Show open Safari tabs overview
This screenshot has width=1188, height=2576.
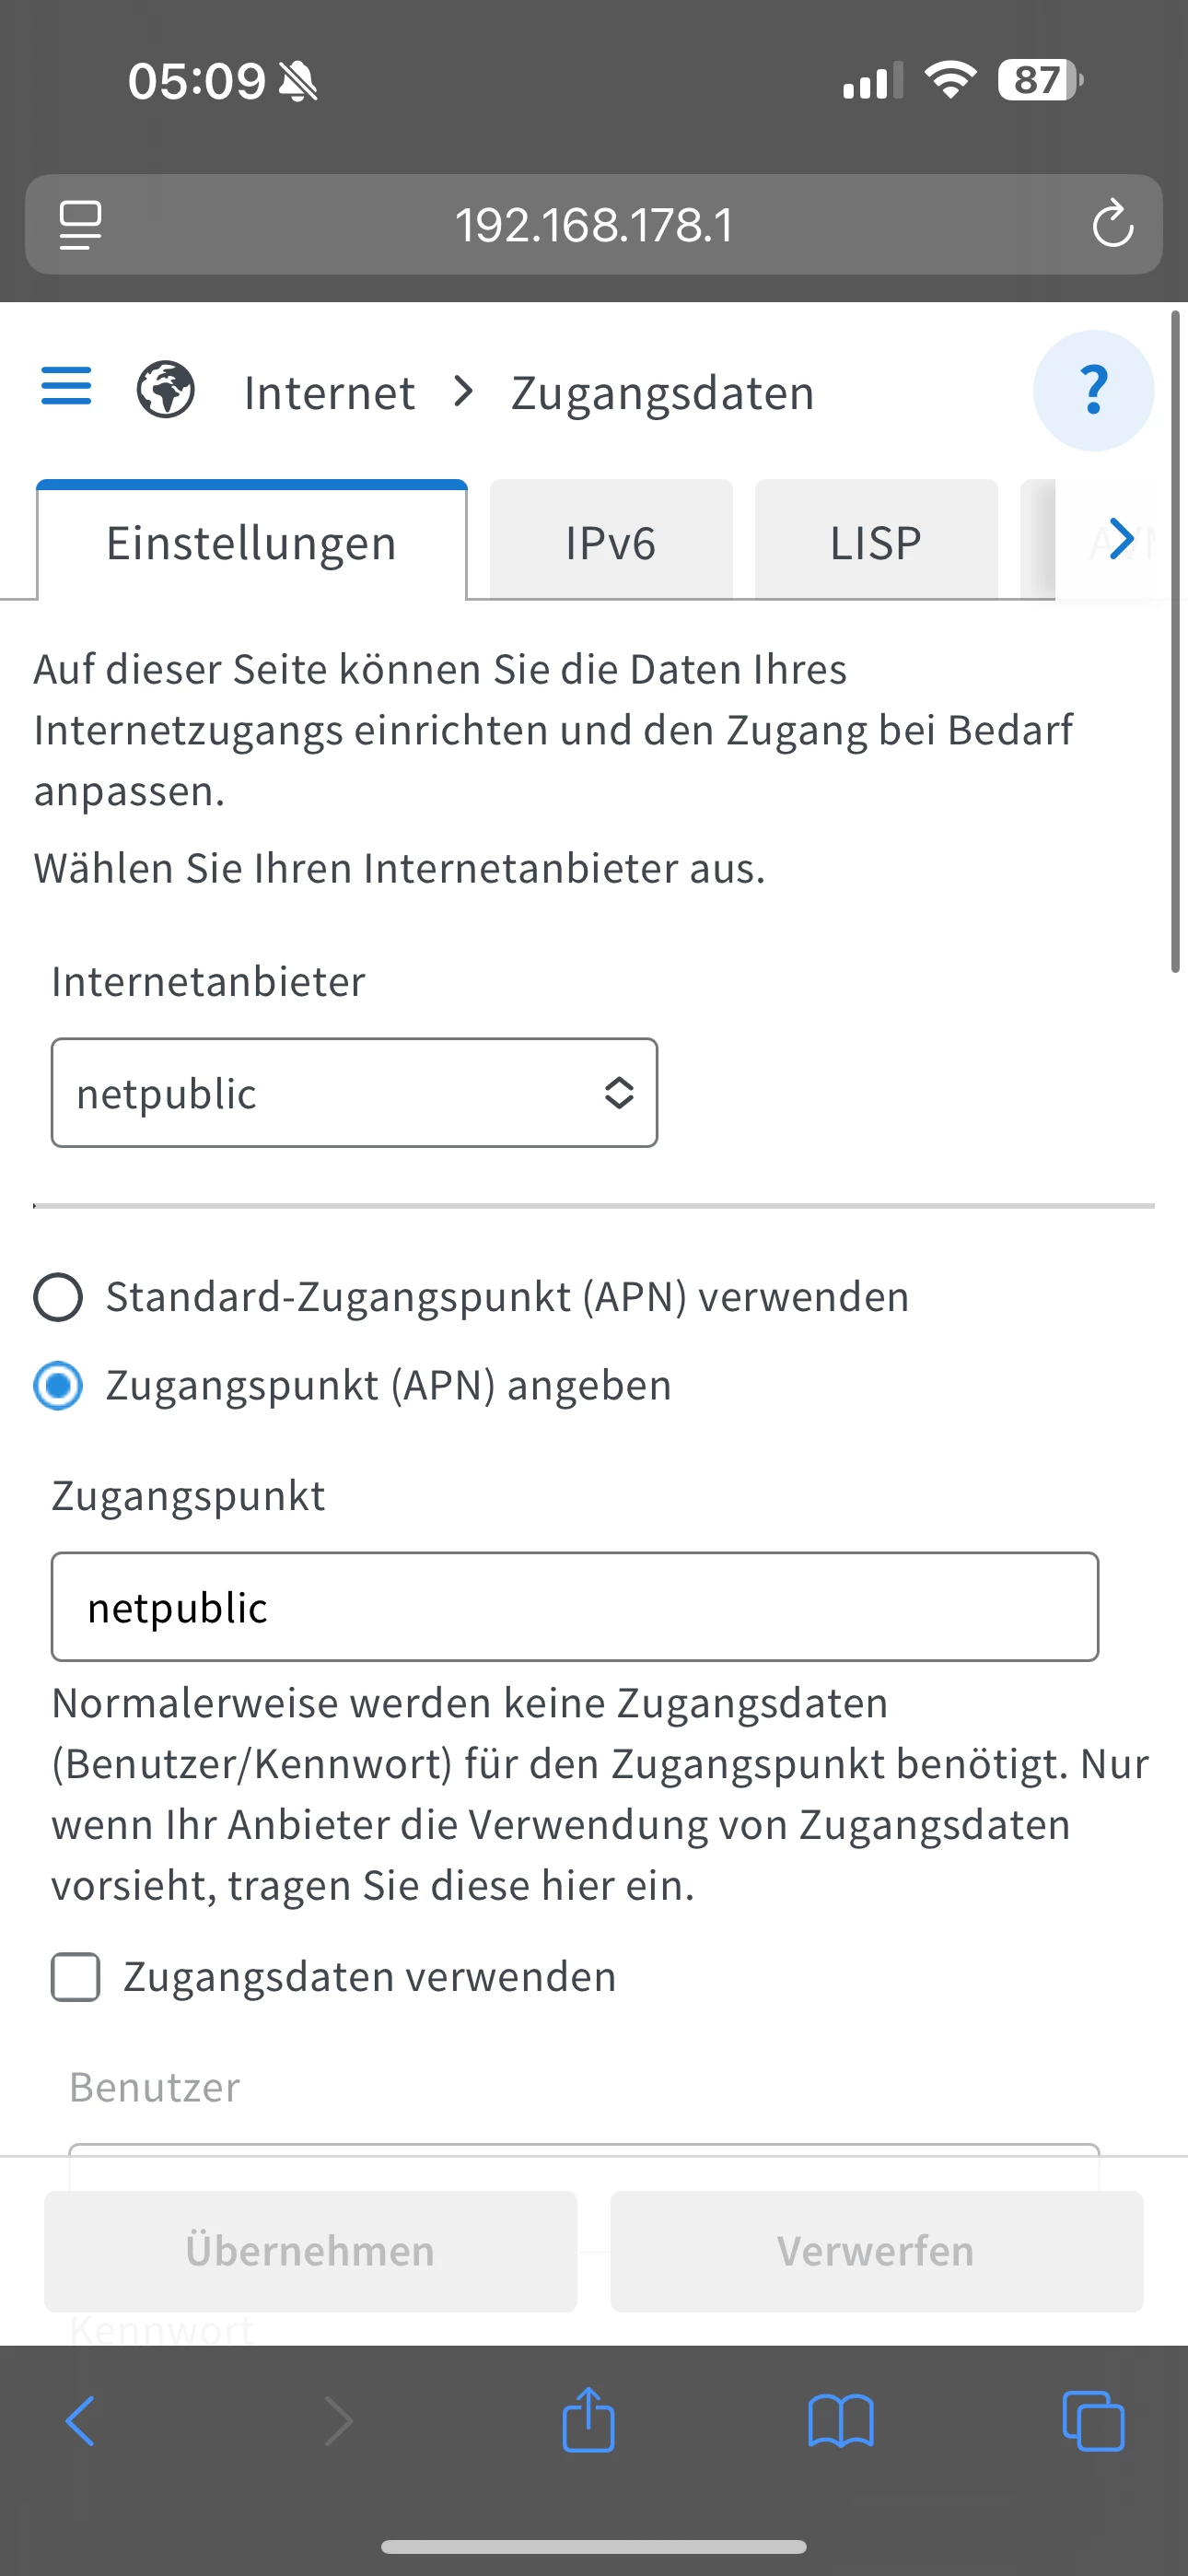pos(1092,2421)
